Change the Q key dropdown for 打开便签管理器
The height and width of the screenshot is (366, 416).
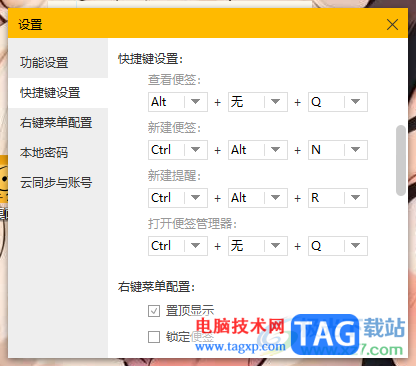338,246
